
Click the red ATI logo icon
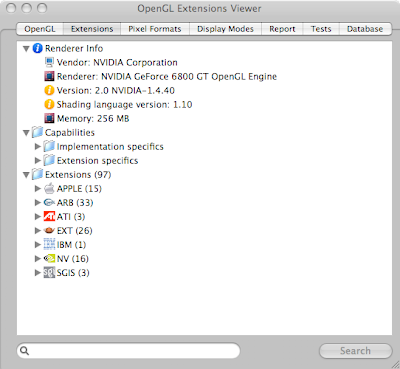[49, 216]
